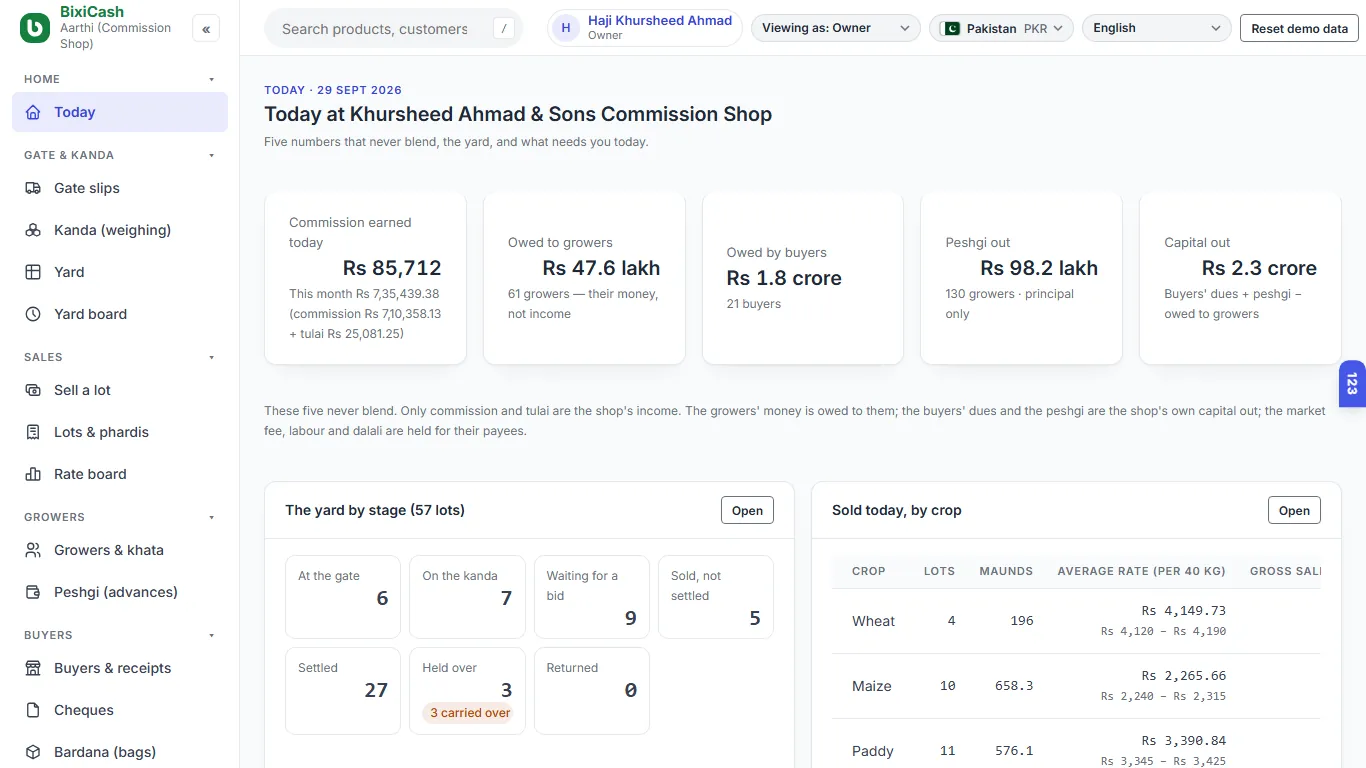The height and width of the screenshot is (768, 1366).
Task: Click the home icon beside Today
Action: 34,112
